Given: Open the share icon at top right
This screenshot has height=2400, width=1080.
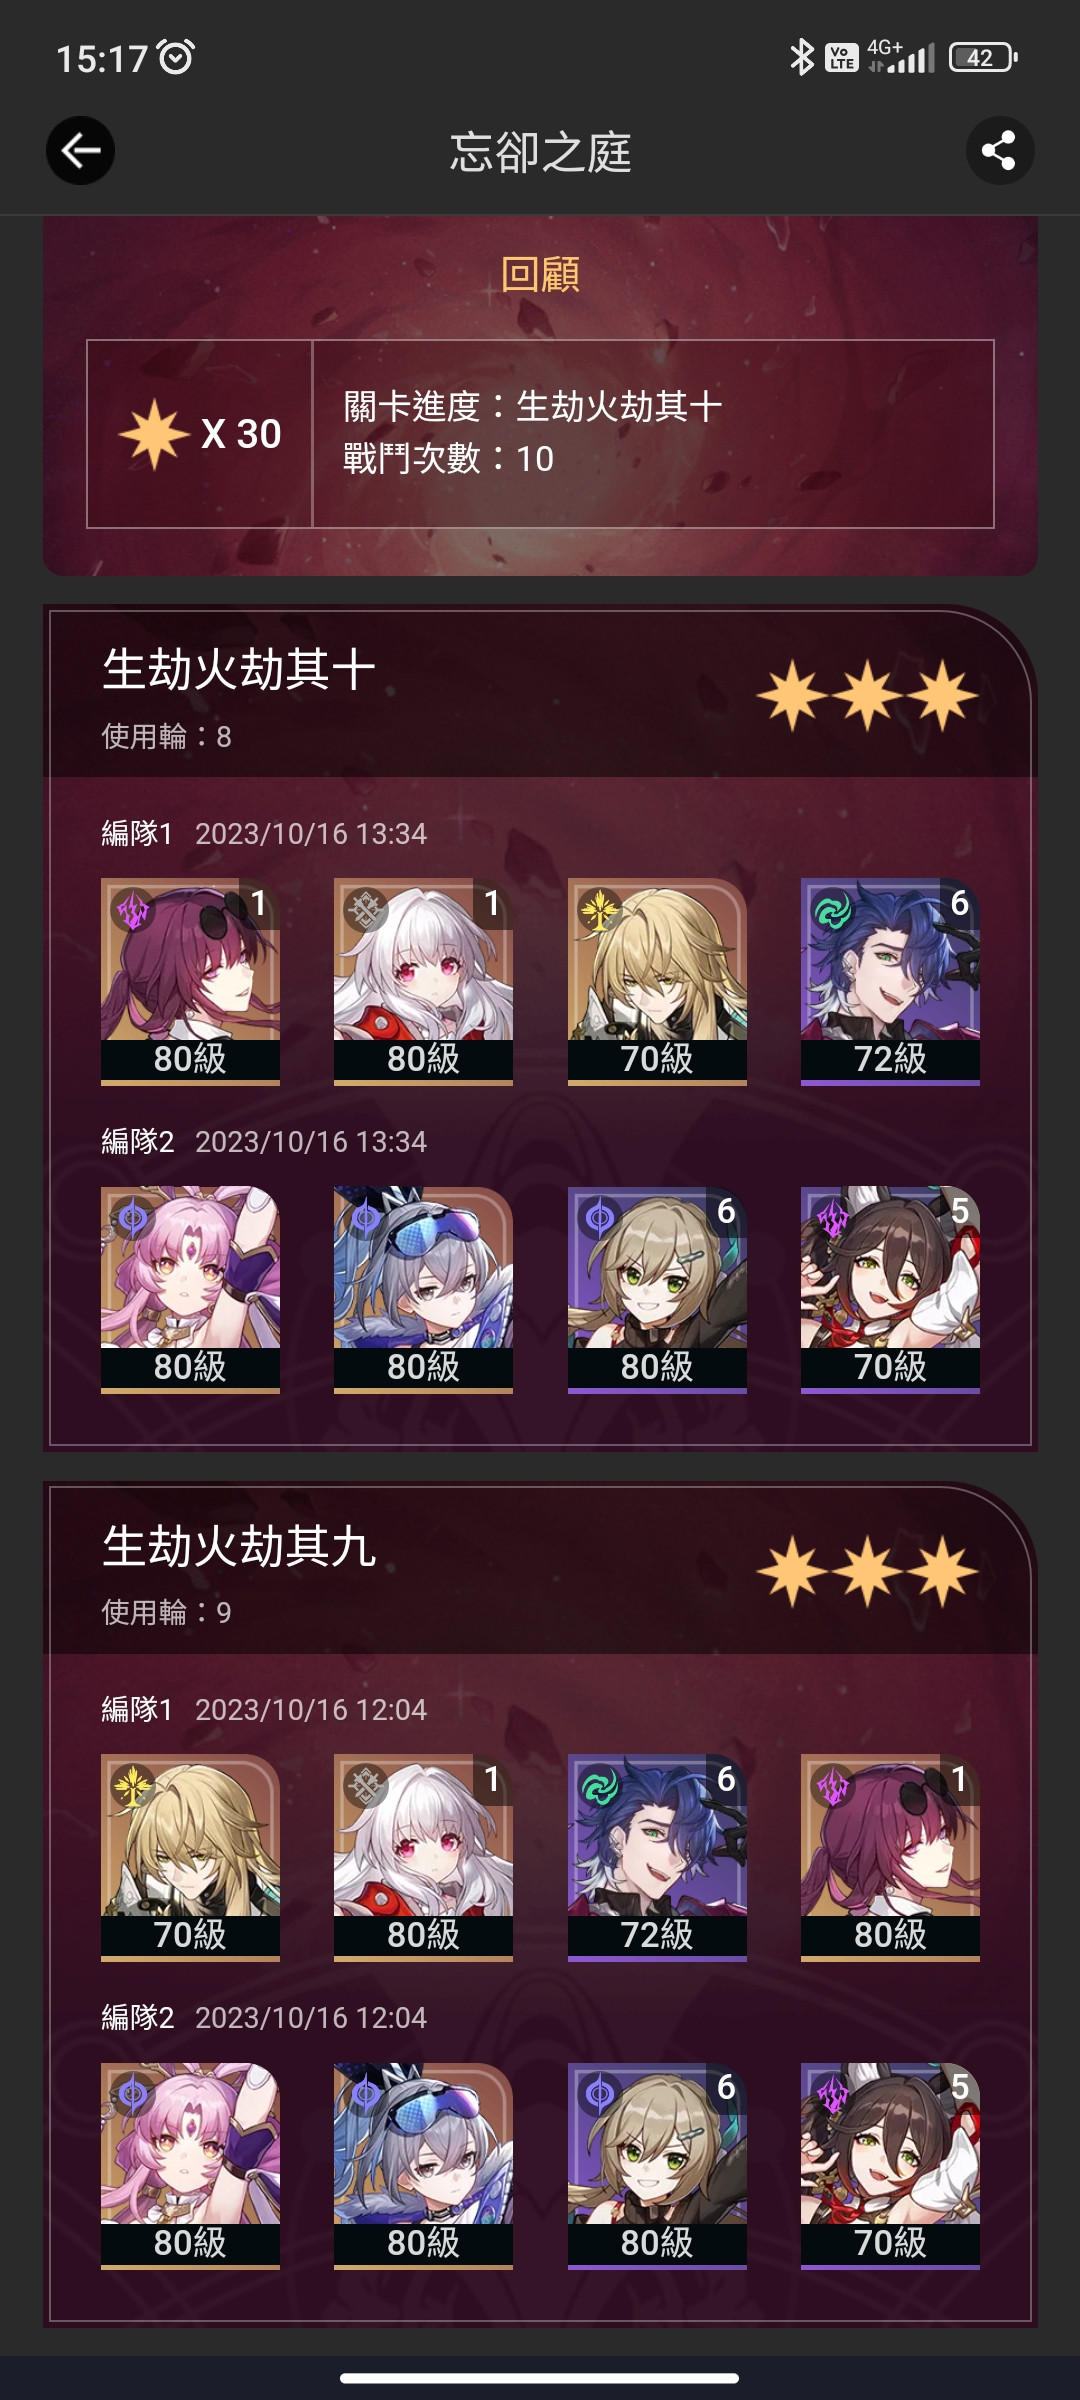Looking at the screenshot, I should (999, 151).
